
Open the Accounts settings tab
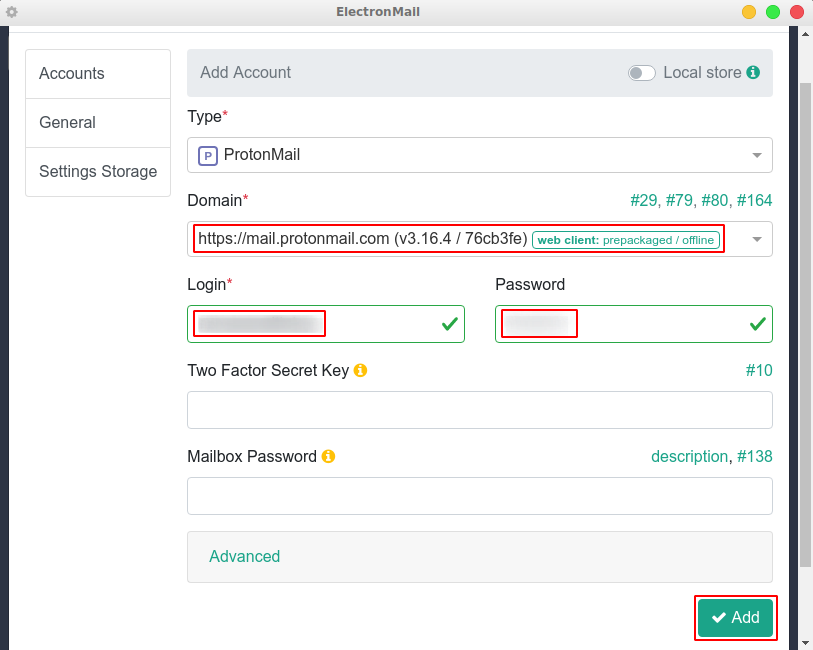[98, 74]
